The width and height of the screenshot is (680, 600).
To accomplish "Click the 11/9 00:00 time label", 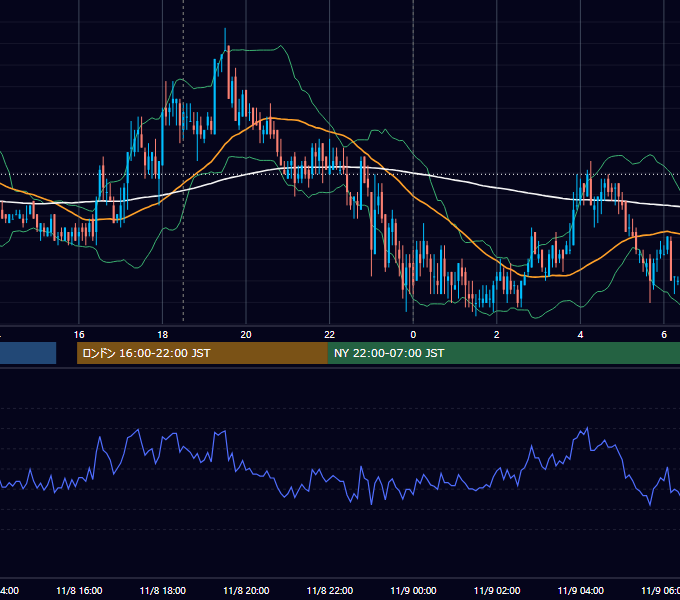I will pos(413,590).
